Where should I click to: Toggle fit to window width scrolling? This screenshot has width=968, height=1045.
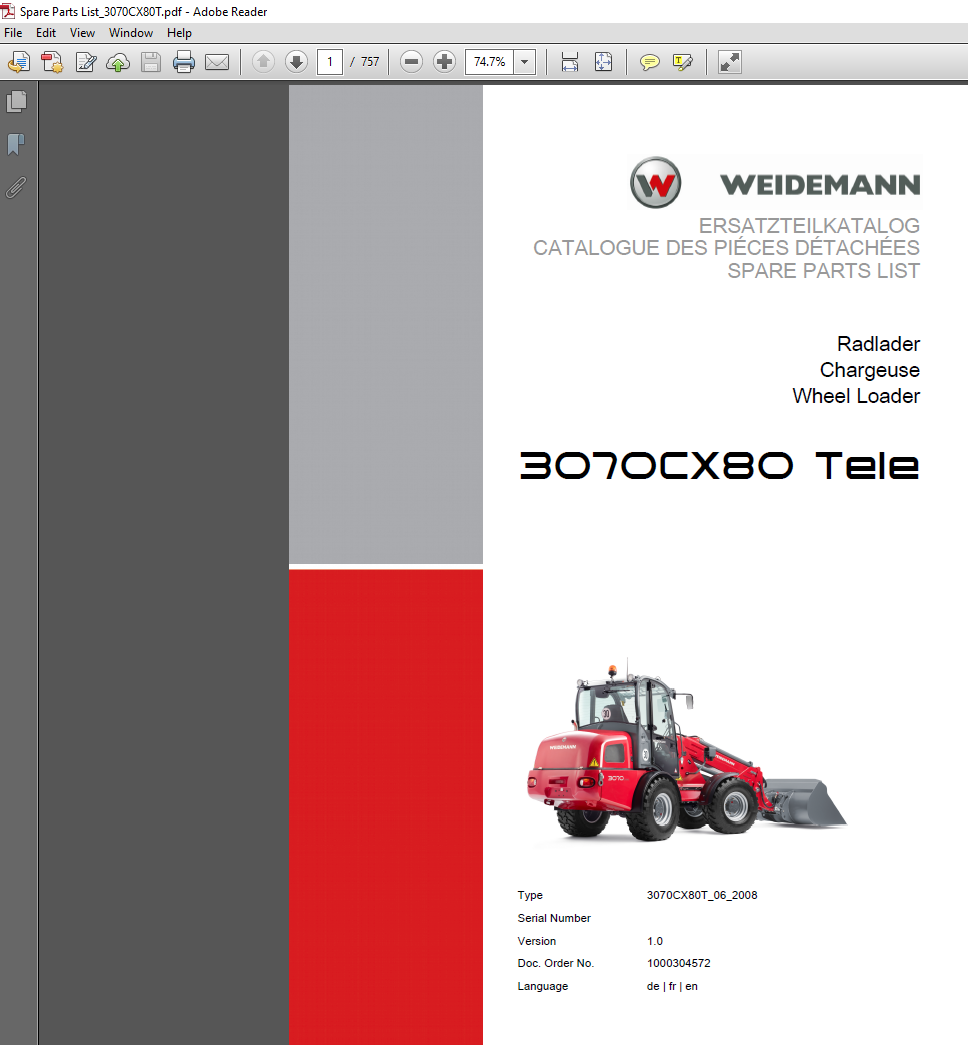click(570, 62)
